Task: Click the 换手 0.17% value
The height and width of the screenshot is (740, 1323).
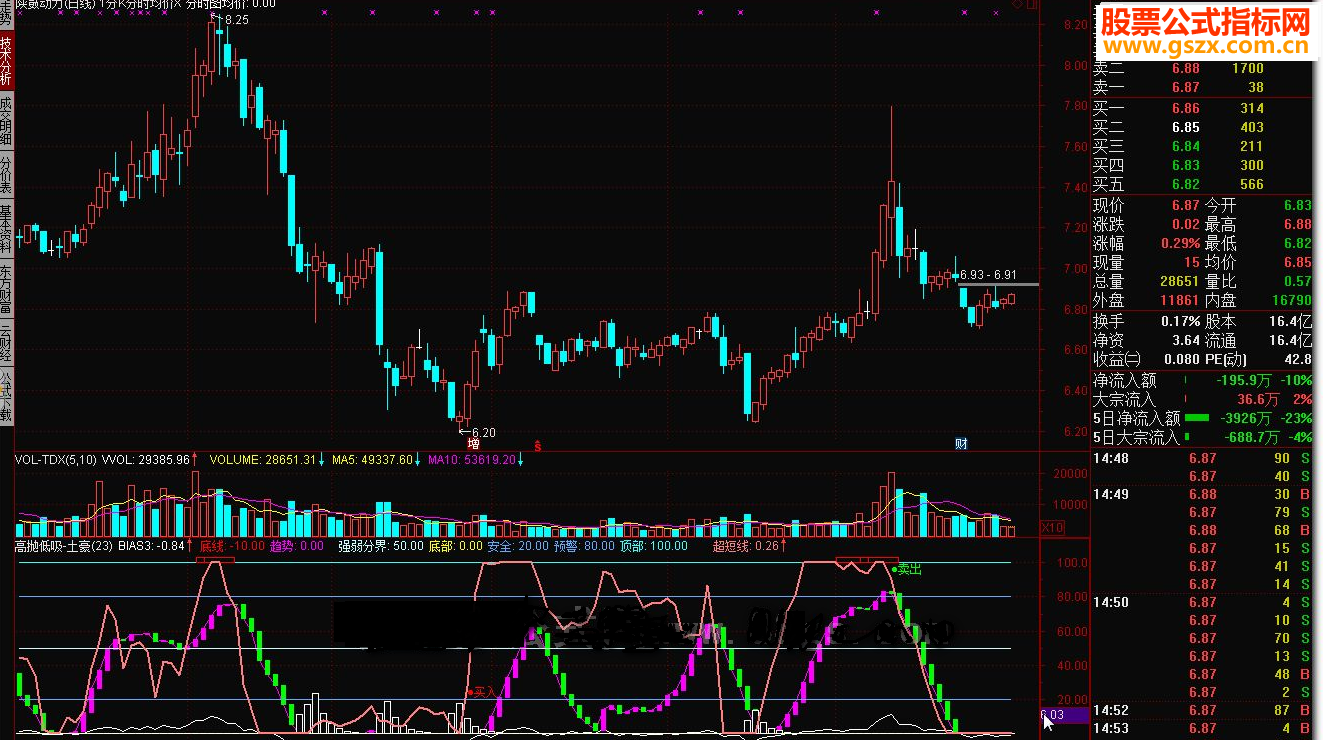Action: tap(1181, 321)
